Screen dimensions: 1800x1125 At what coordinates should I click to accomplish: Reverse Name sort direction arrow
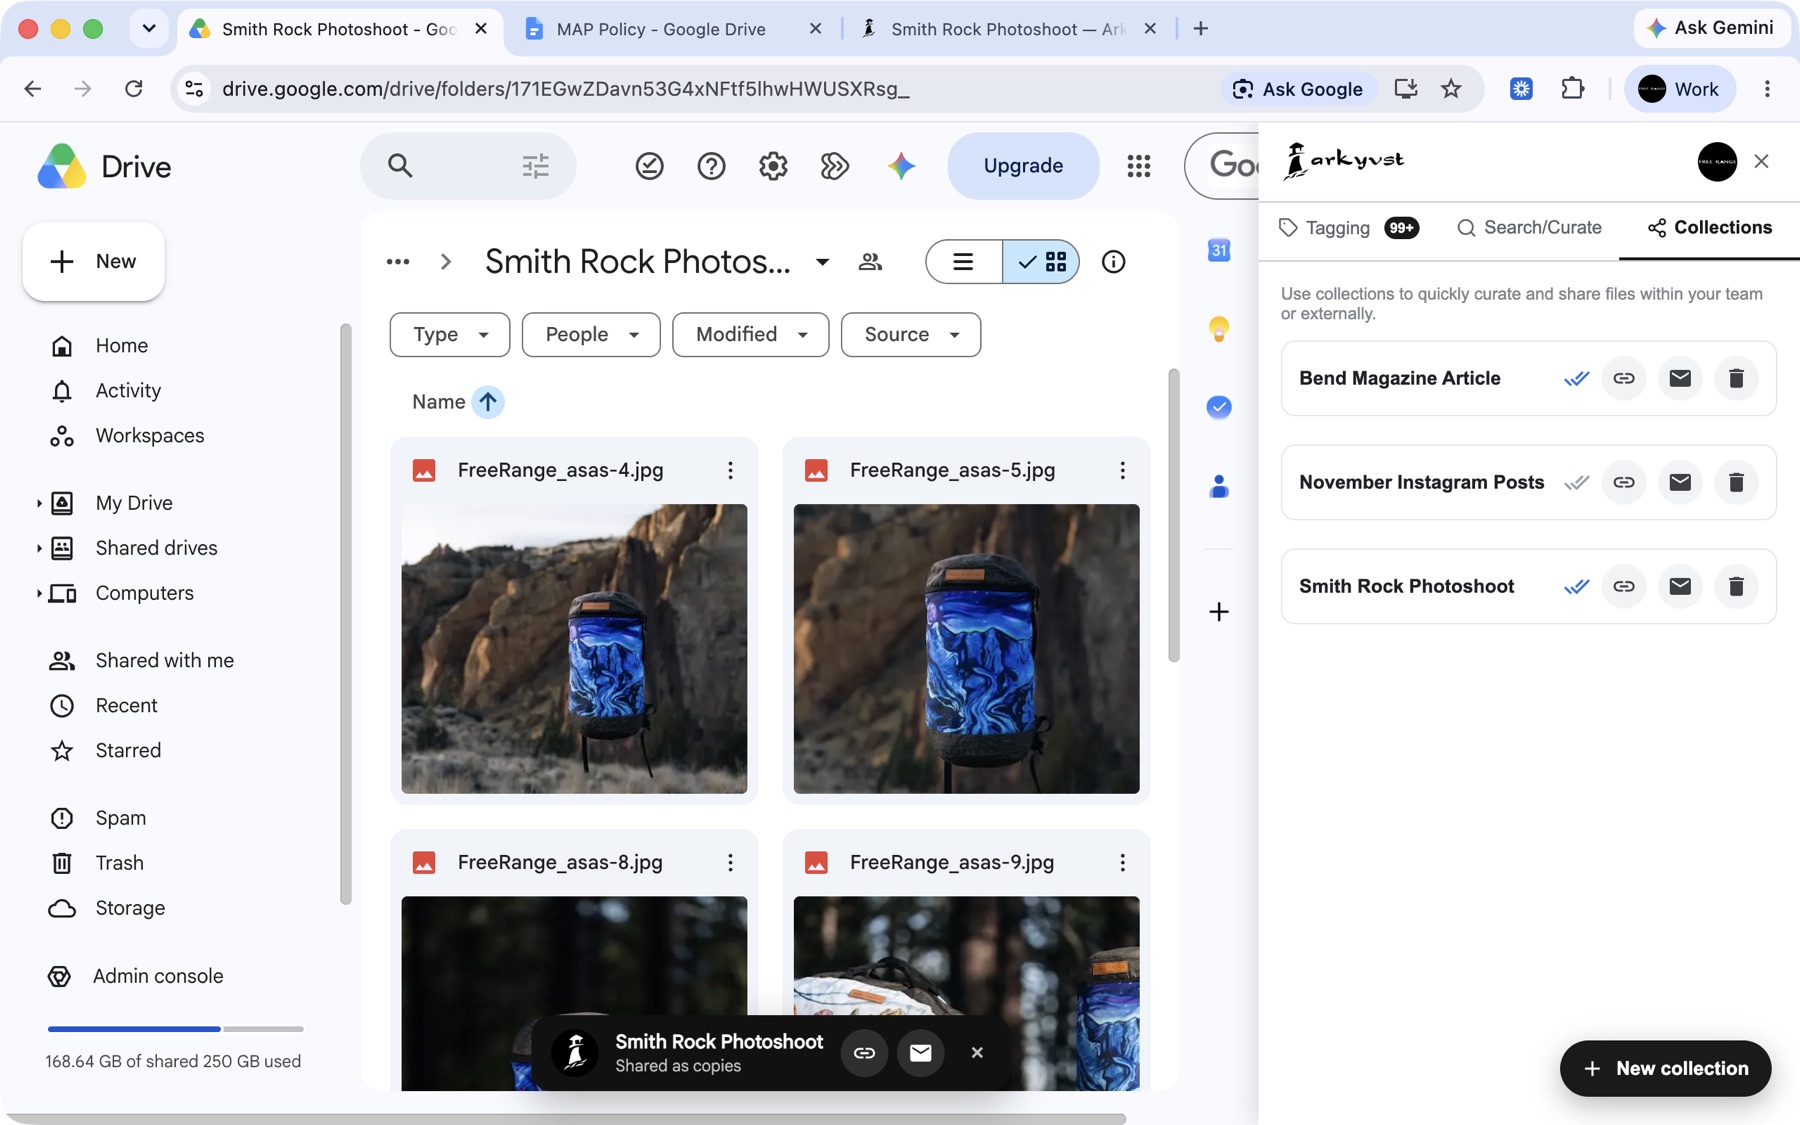coord(487,402)
